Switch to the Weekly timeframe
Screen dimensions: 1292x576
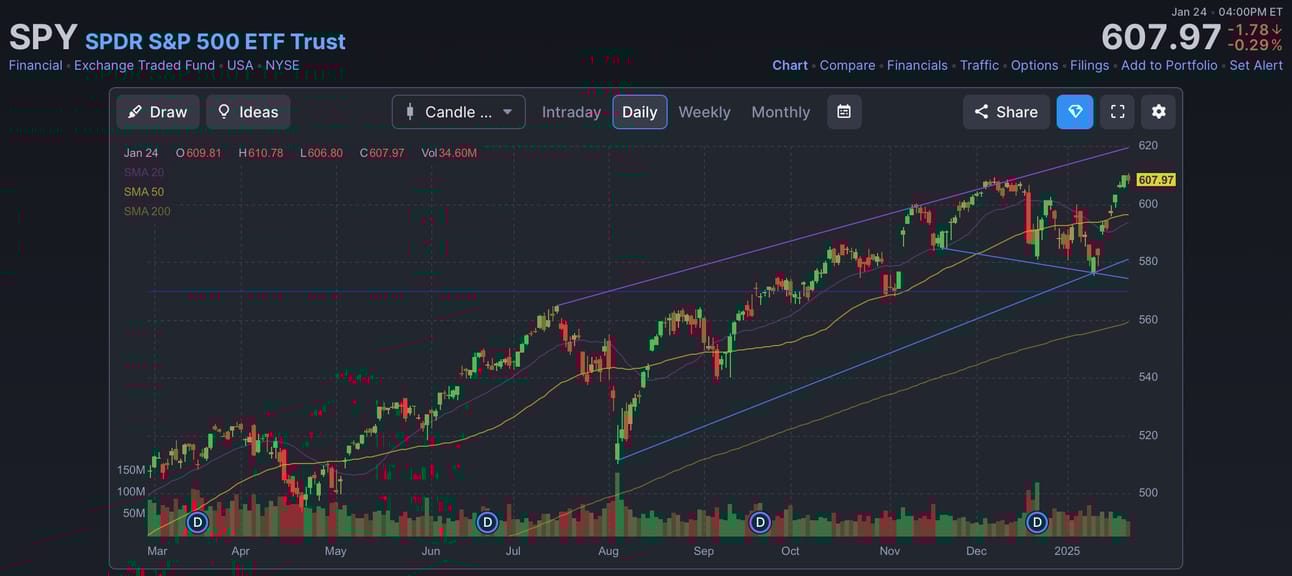704,112
